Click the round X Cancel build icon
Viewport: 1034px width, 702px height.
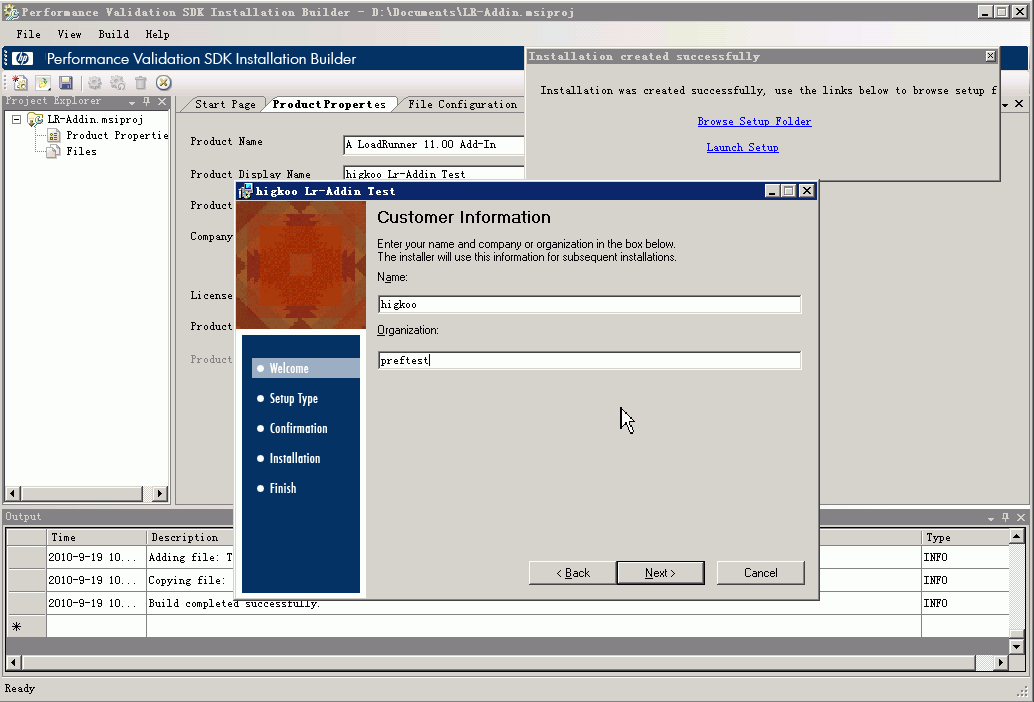point(164,82)
